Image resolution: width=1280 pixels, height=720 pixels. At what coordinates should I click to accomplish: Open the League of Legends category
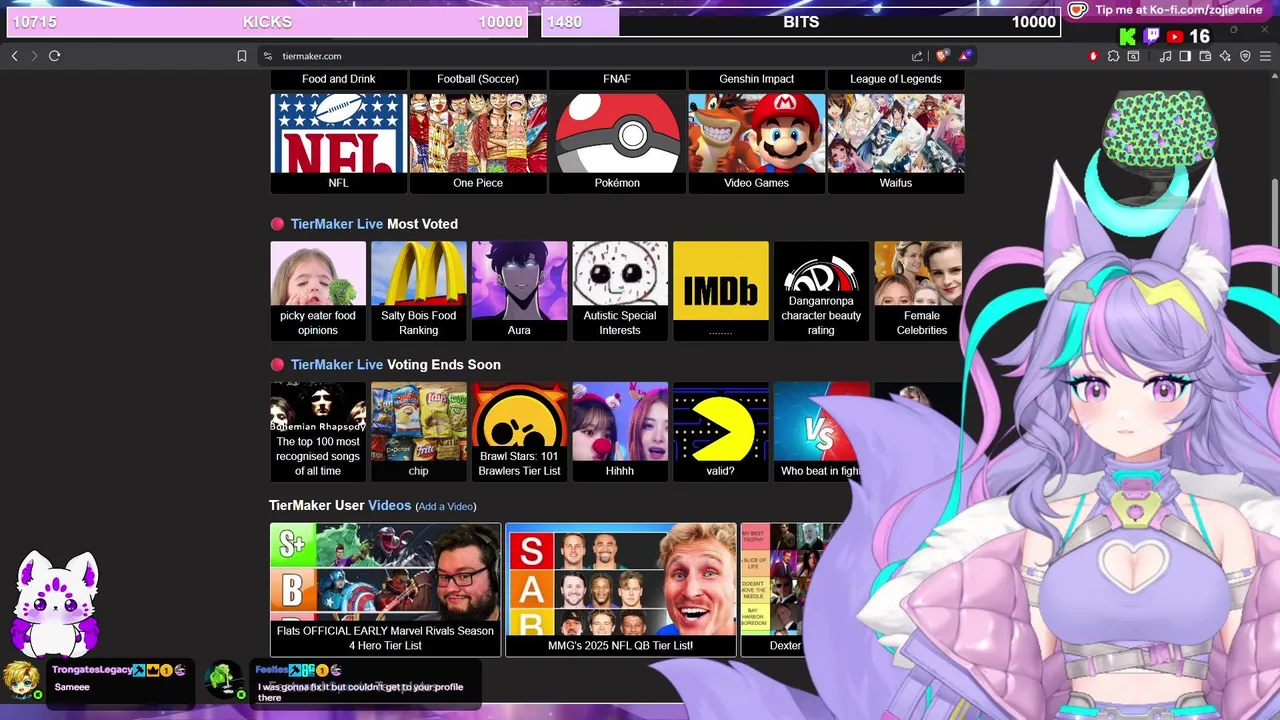pyautogui.click(x=896, y=79)
